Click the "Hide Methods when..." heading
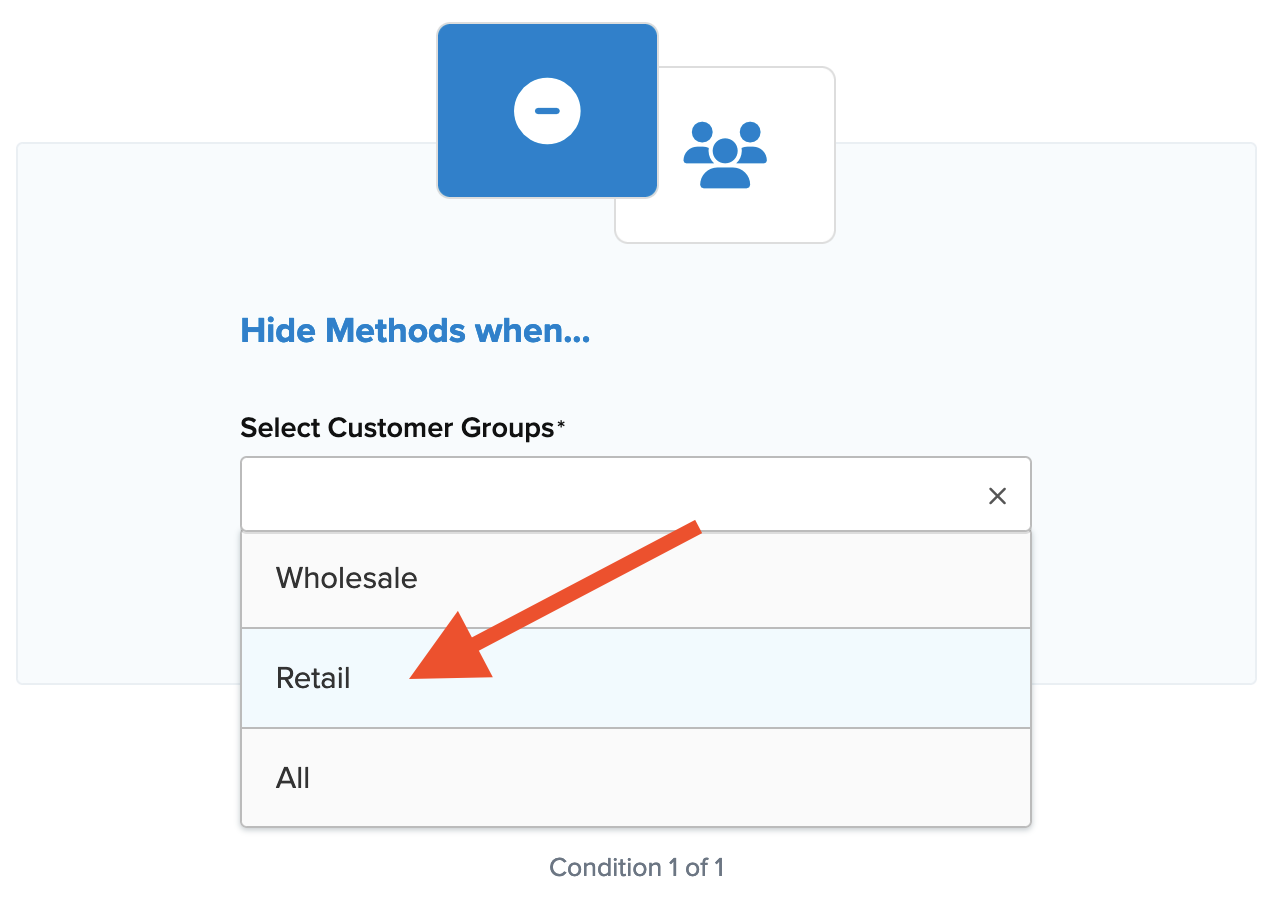This screenshot has height=922, width=1276. coord(415,330)
